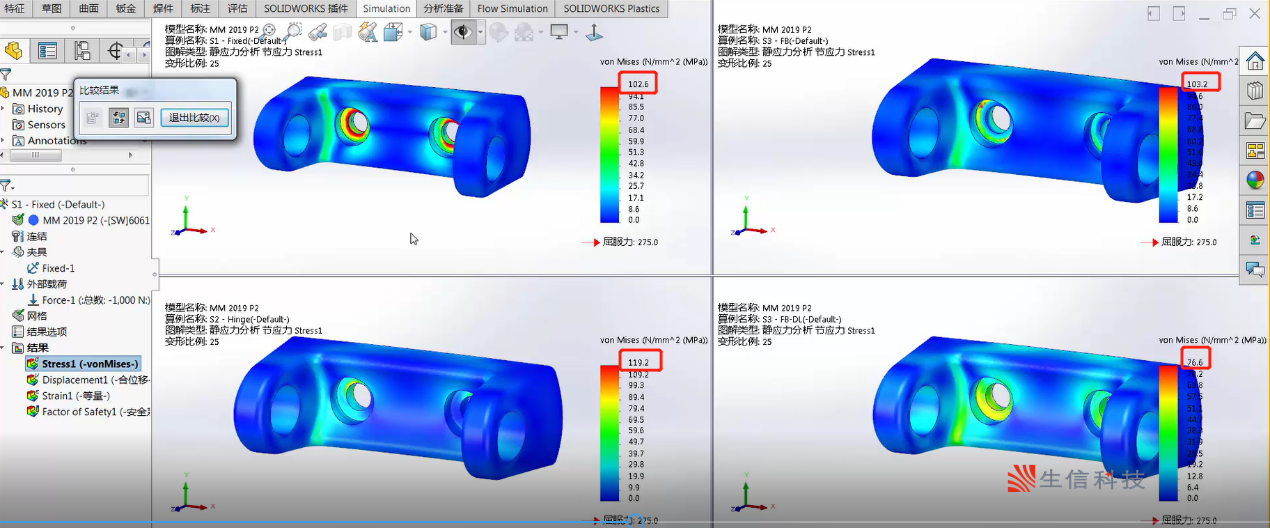
Task: Collapse the 夹具 fixtures node
Action: coord(4,252)
